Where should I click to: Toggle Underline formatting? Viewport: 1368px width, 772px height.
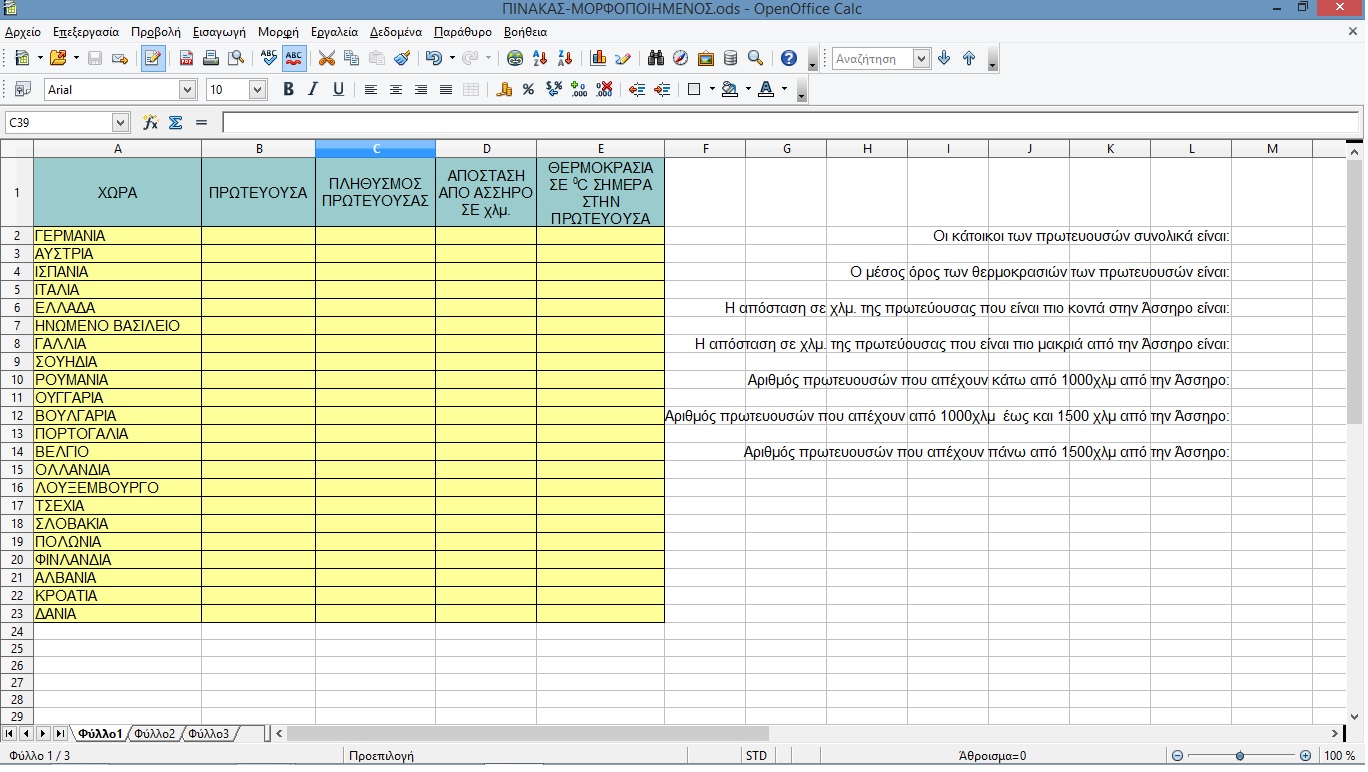click(x=338, y=89)
